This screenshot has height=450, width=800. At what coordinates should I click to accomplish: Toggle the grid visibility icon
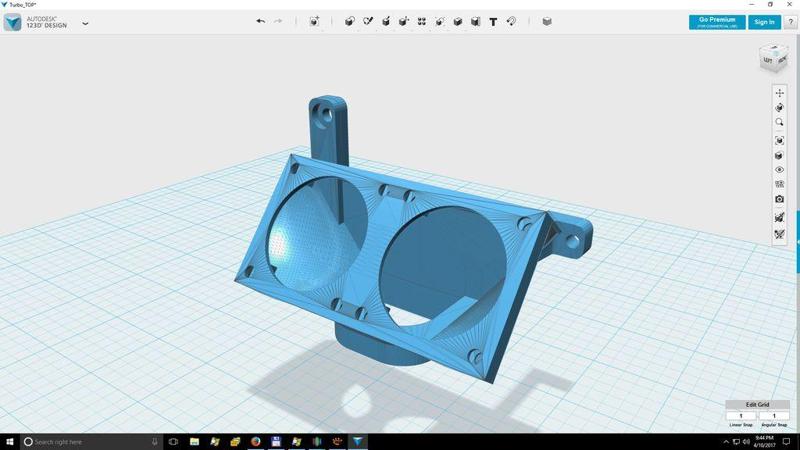coord(779,184)
